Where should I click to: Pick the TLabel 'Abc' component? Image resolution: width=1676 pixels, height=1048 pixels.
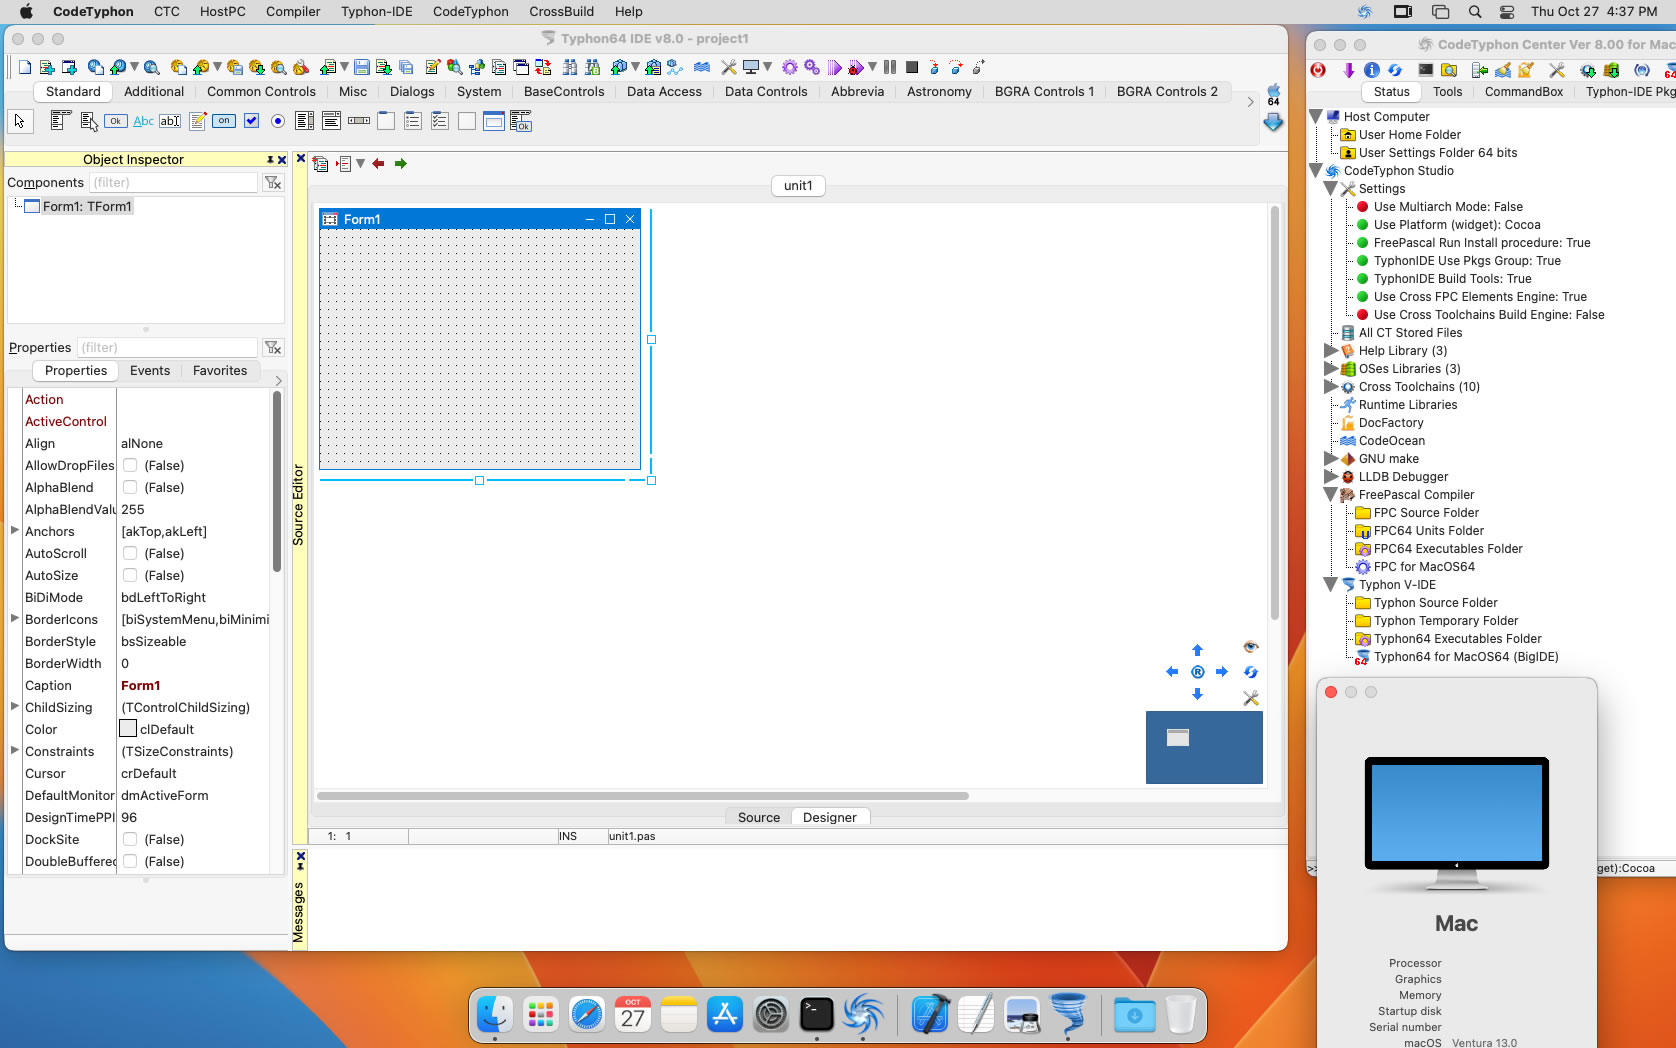143,121
